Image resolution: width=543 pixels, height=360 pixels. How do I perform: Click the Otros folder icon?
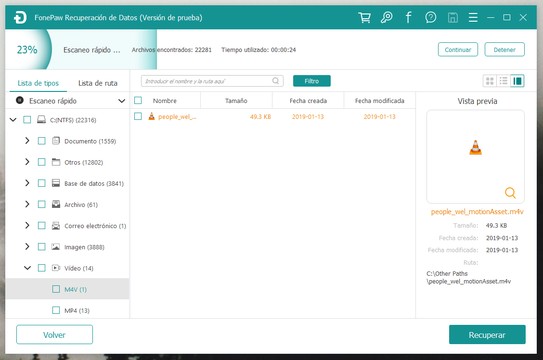[x=56, y=162]
